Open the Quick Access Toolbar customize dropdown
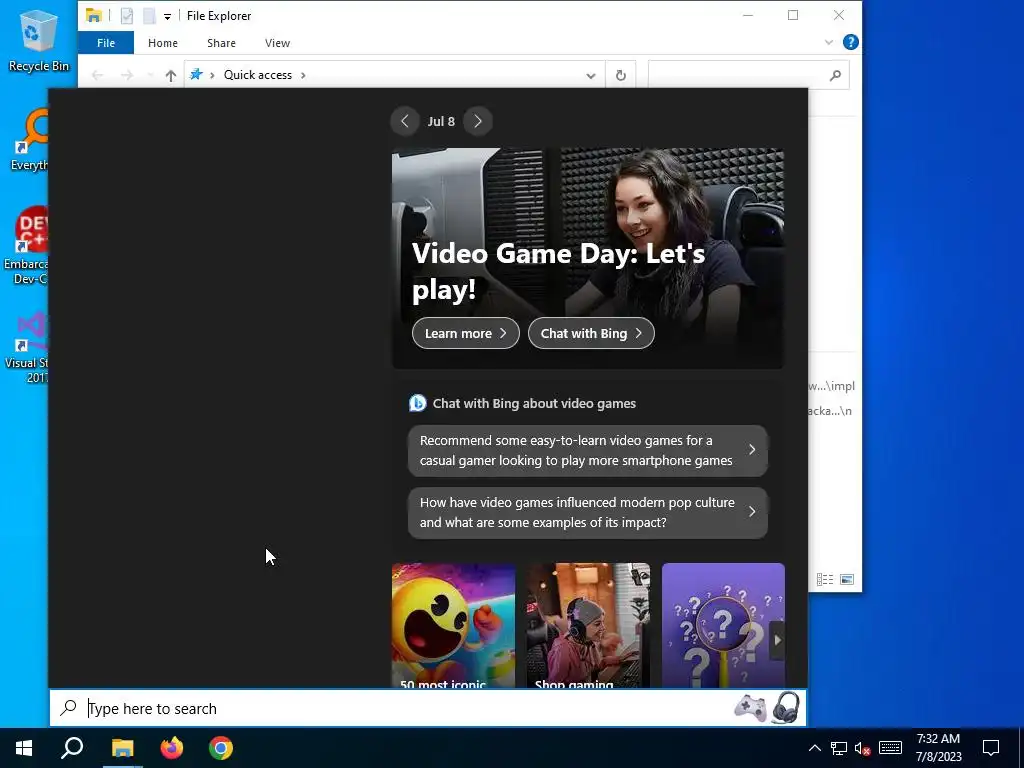The width and height of the screenshot is (1024, 768). coord(167,16)
